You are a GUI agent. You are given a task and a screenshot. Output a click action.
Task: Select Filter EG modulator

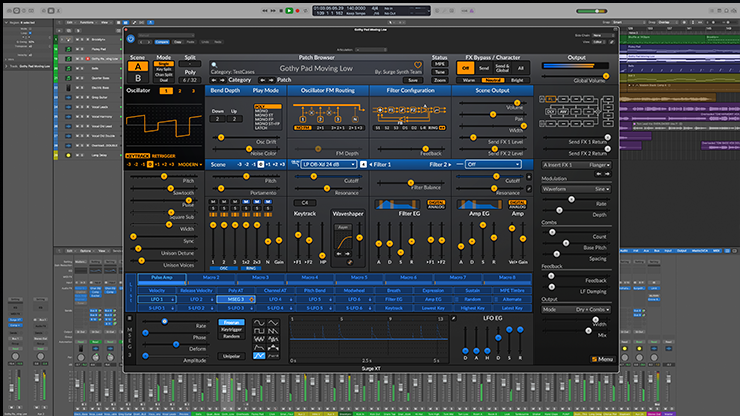(x=394, y=299)
